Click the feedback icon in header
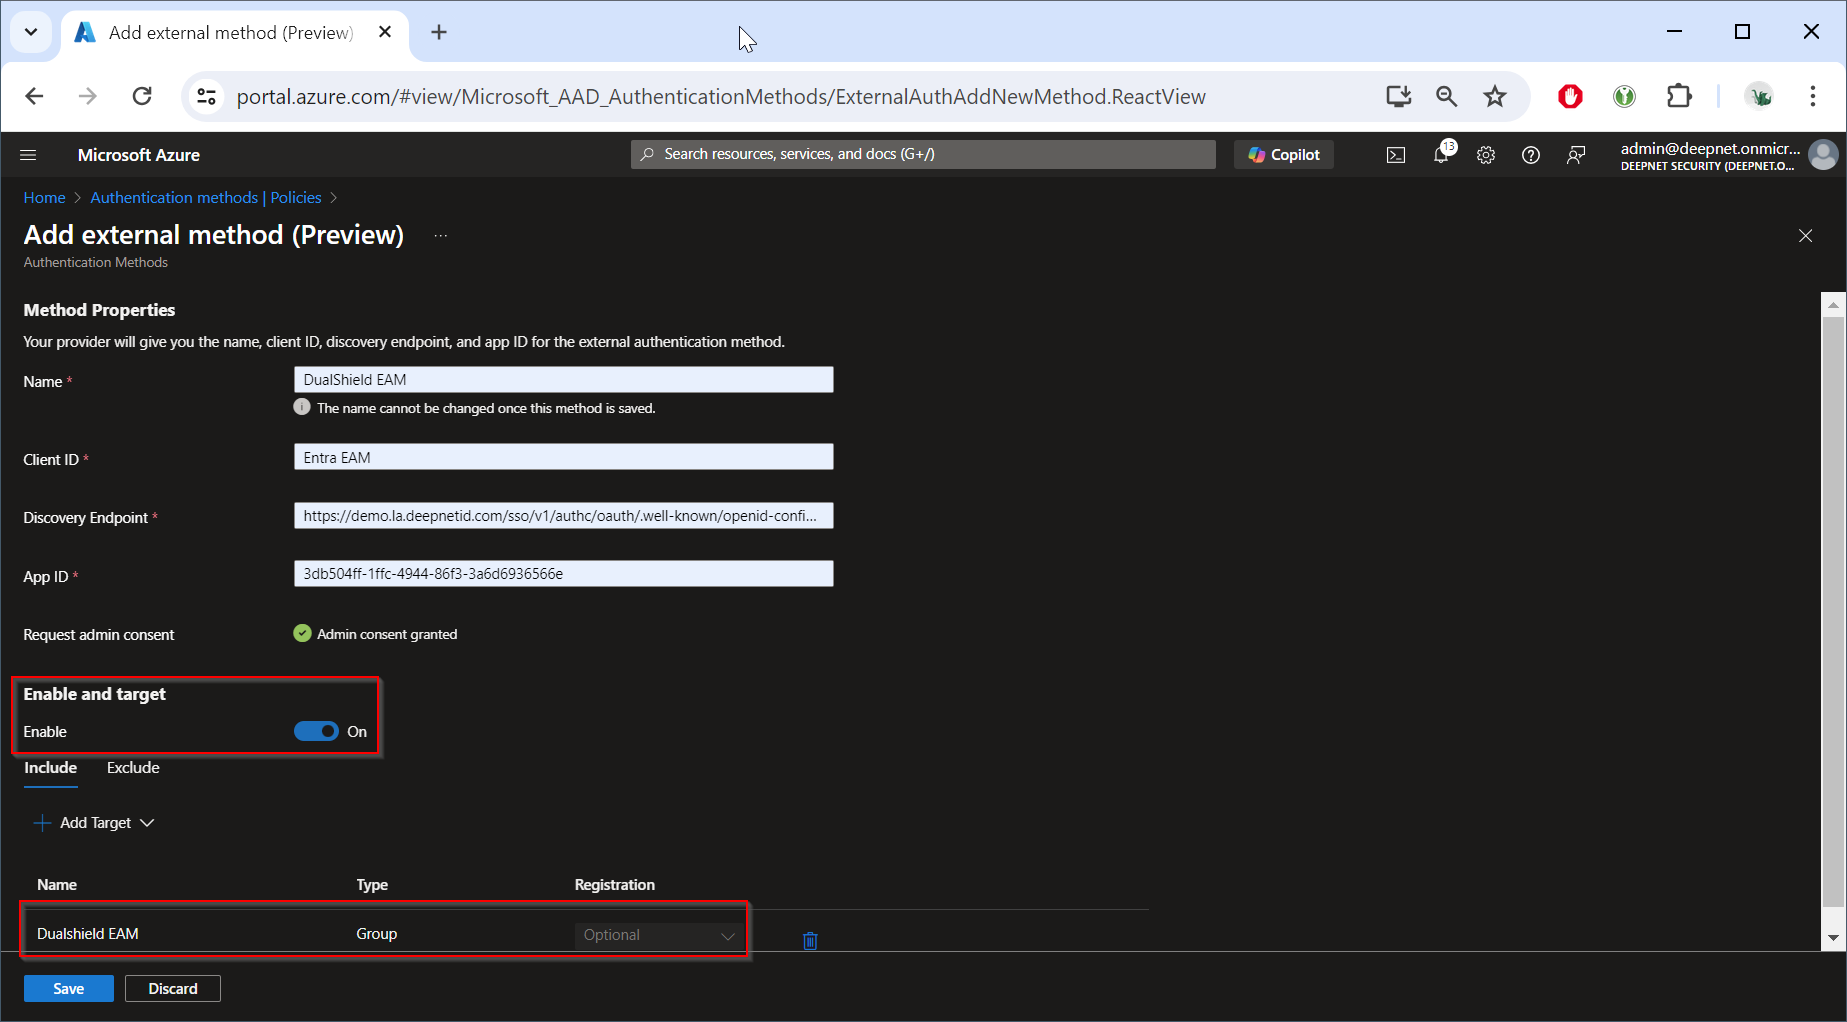1847x1022 pixels. tap(1576, 155)
